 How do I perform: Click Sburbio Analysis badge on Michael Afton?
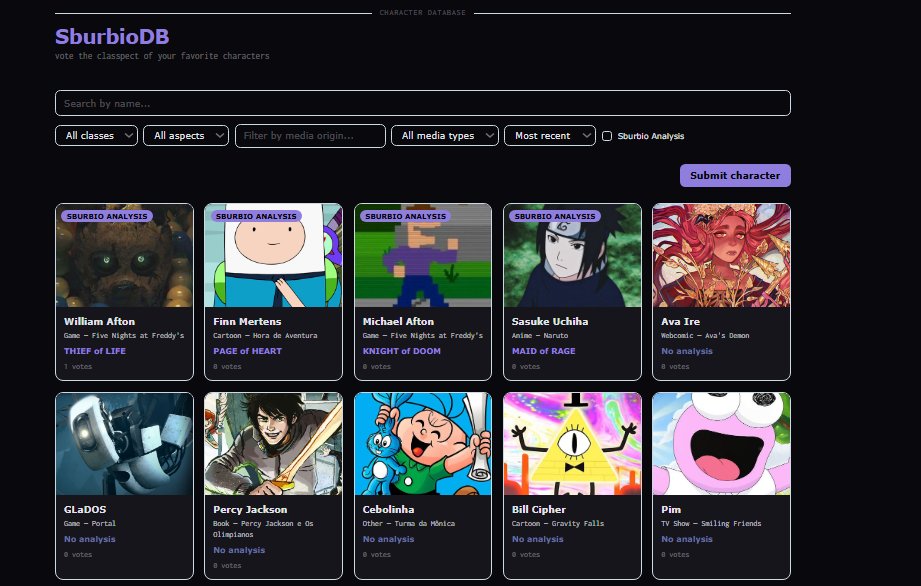[405, 216]
